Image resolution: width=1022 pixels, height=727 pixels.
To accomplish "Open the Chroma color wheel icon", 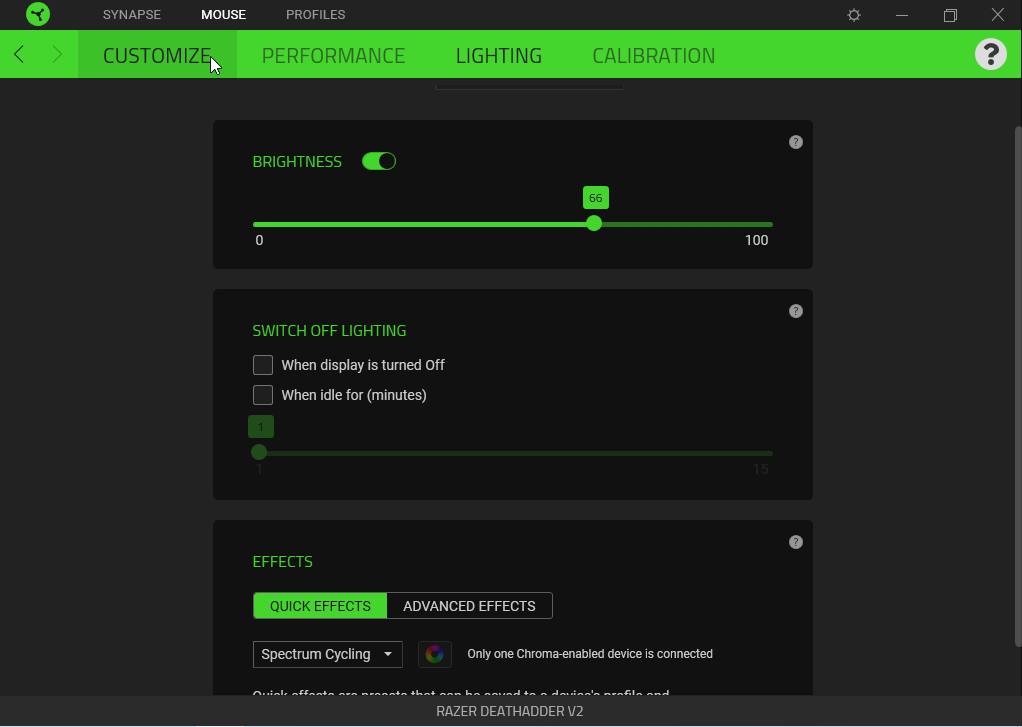I will 435,654.
